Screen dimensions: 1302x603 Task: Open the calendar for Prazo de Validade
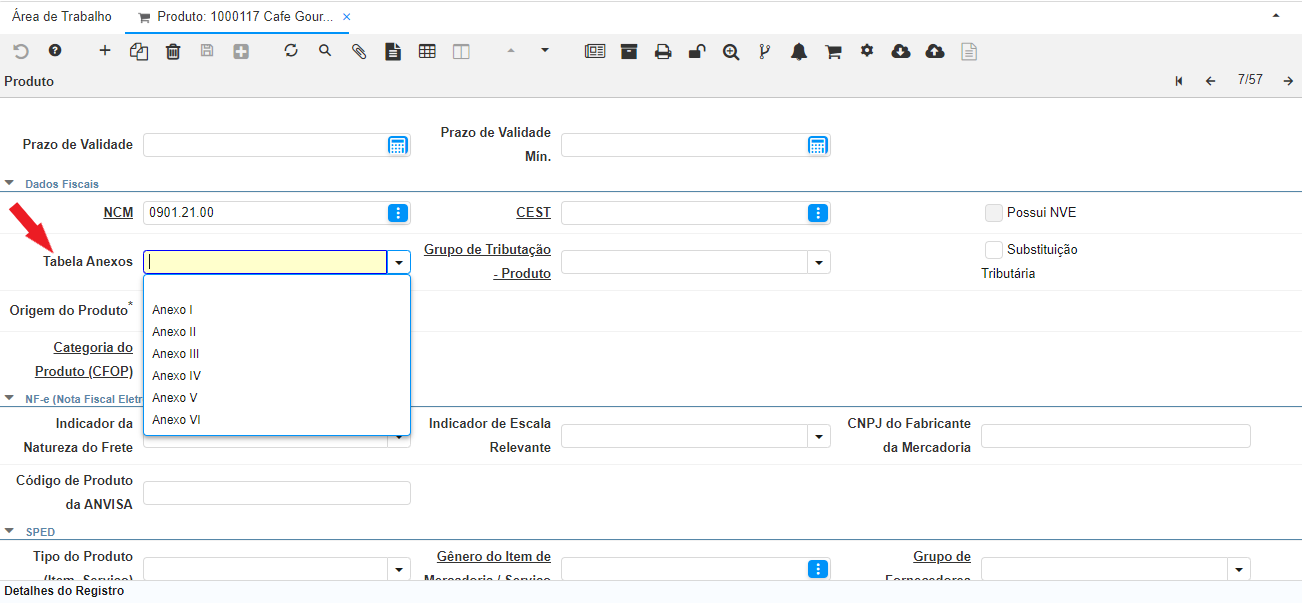(x=398, y=145)
